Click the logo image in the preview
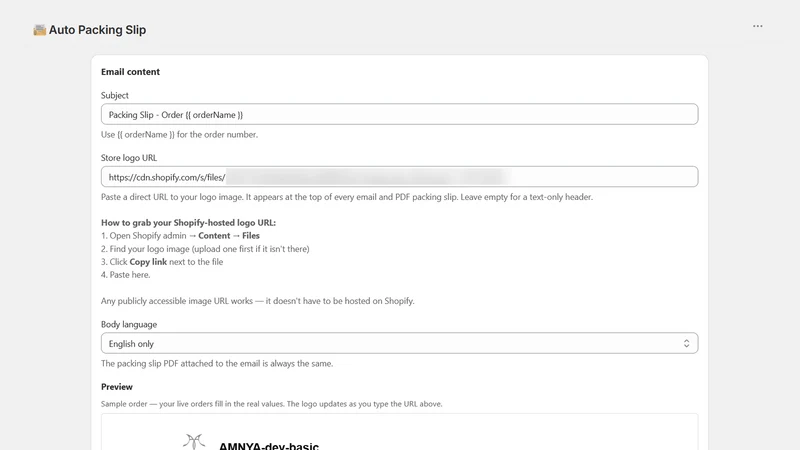 tap(194, 442)
